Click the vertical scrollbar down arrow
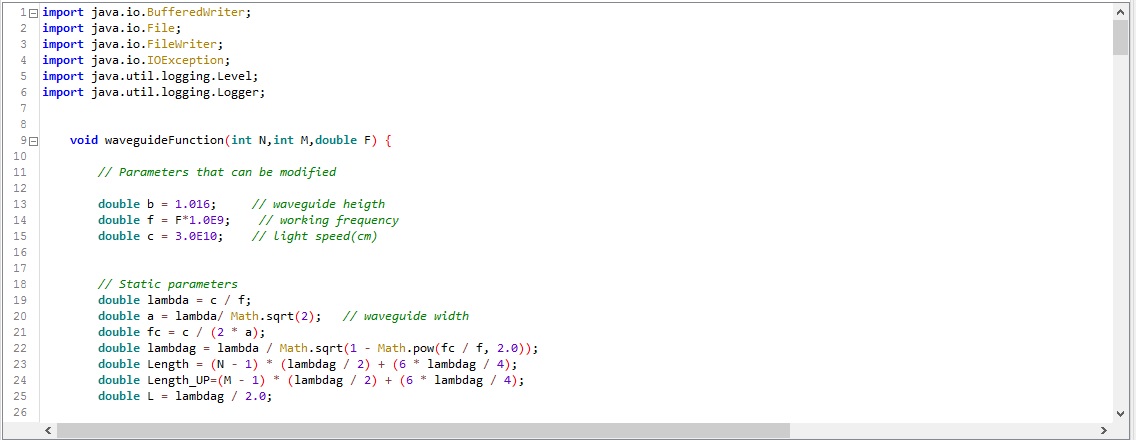 [x=1120, y=412]
